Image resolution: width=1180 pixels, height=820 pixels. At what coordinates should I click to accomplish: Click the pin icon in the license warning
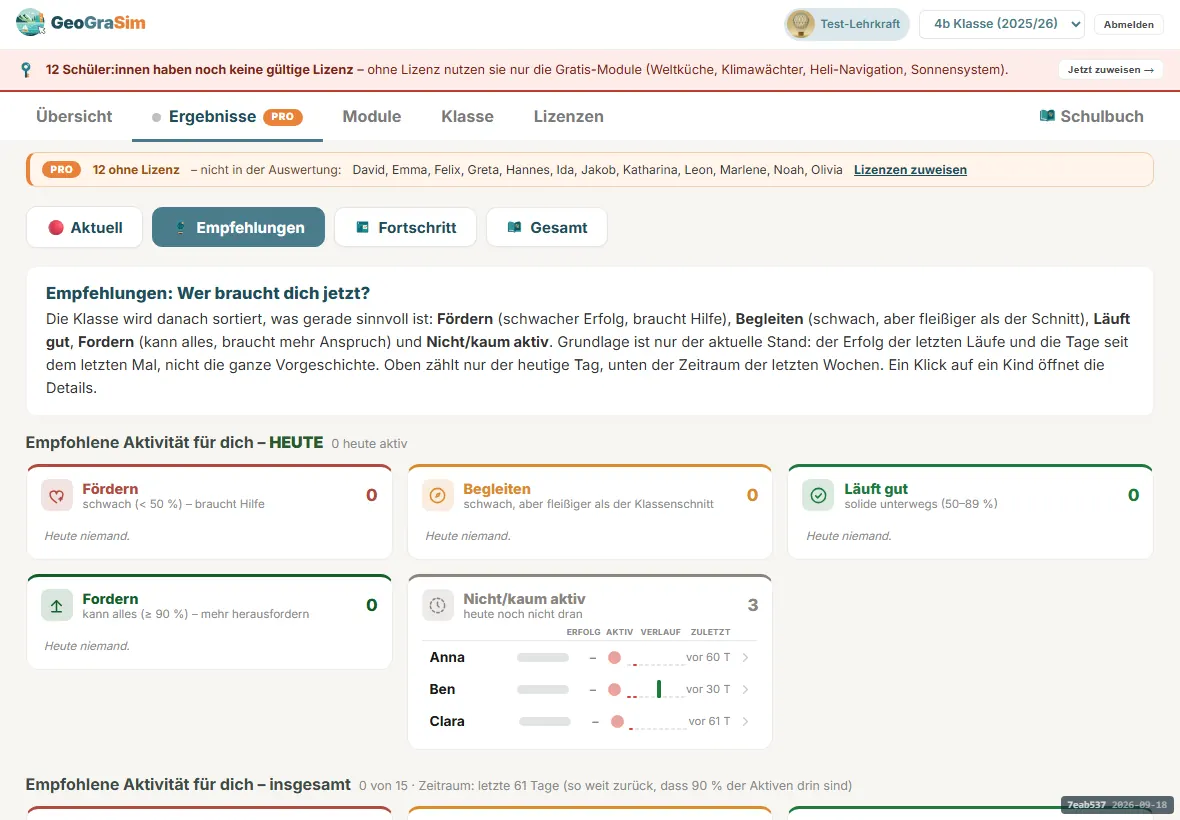point(26,70)
